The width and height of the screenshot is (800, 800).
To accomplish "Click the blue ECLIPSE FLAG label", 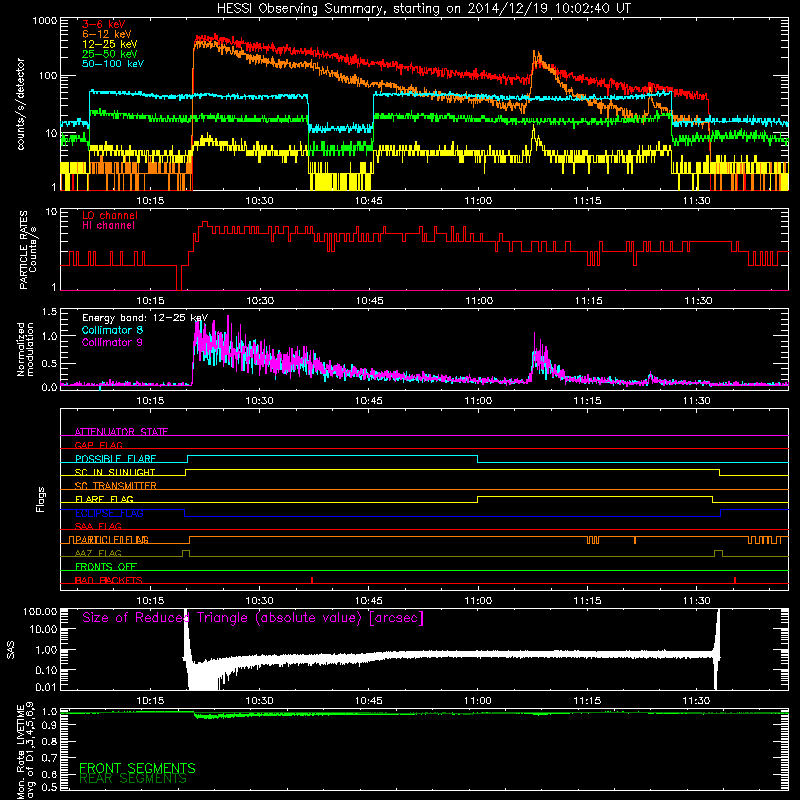I will (x=109, y=513).
